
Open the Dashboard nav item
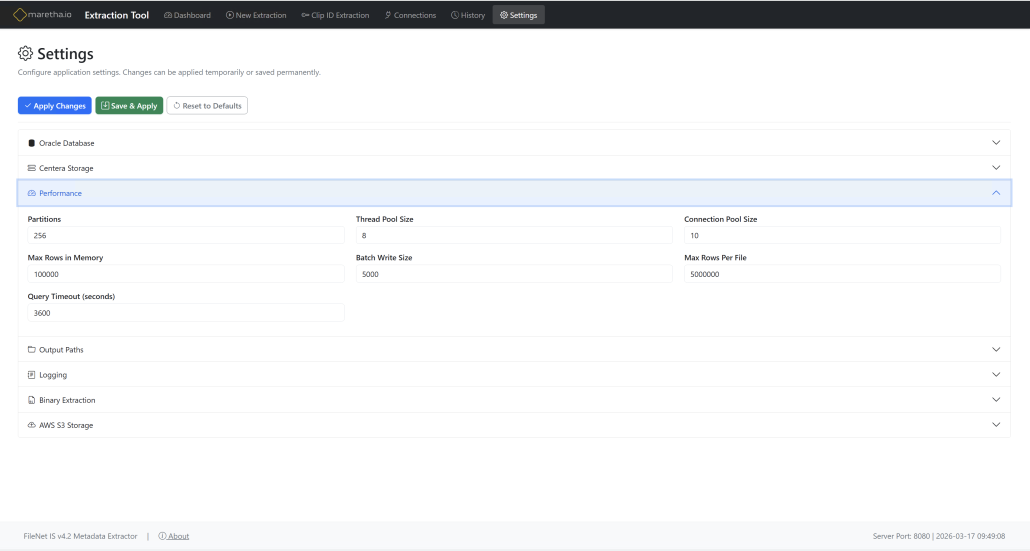click(187, 15)
